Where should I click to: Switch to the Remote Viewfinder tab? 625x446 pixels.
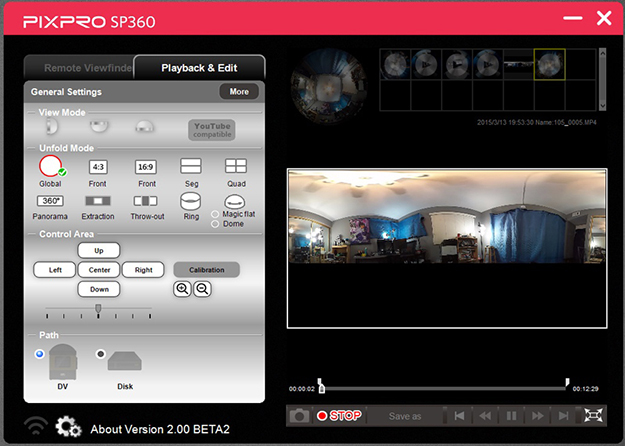coord(80,68)
